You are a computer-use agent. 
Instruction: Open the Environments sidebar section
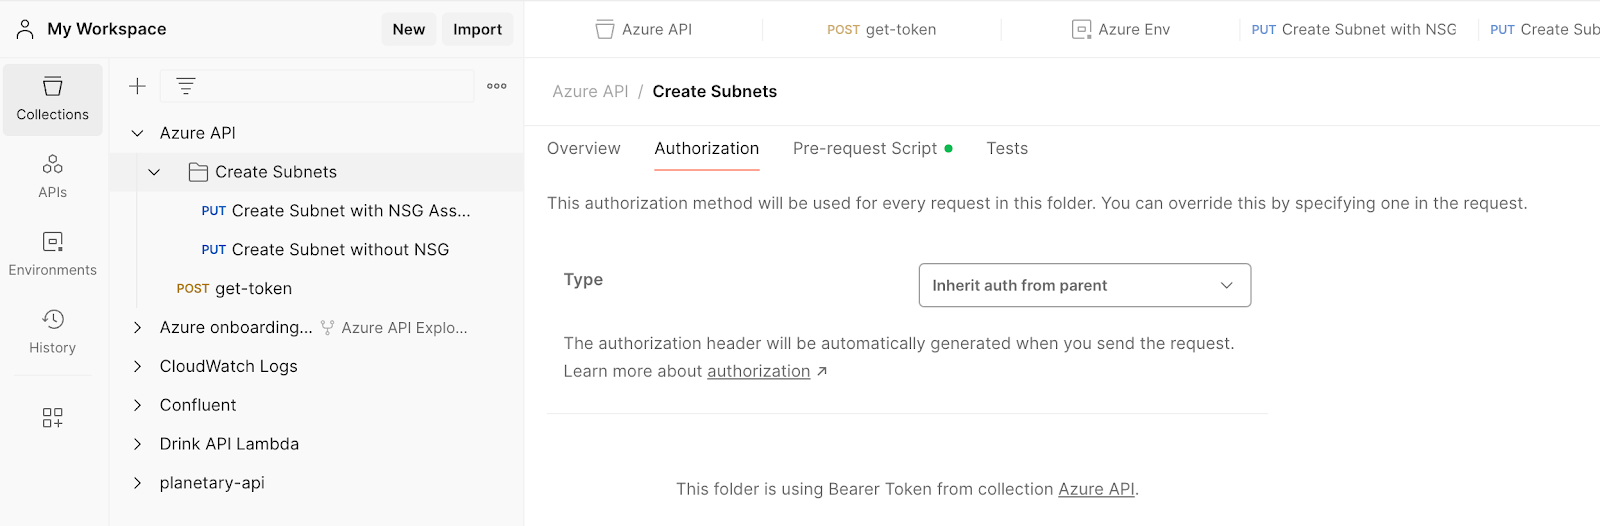click(x=53, y=254)
